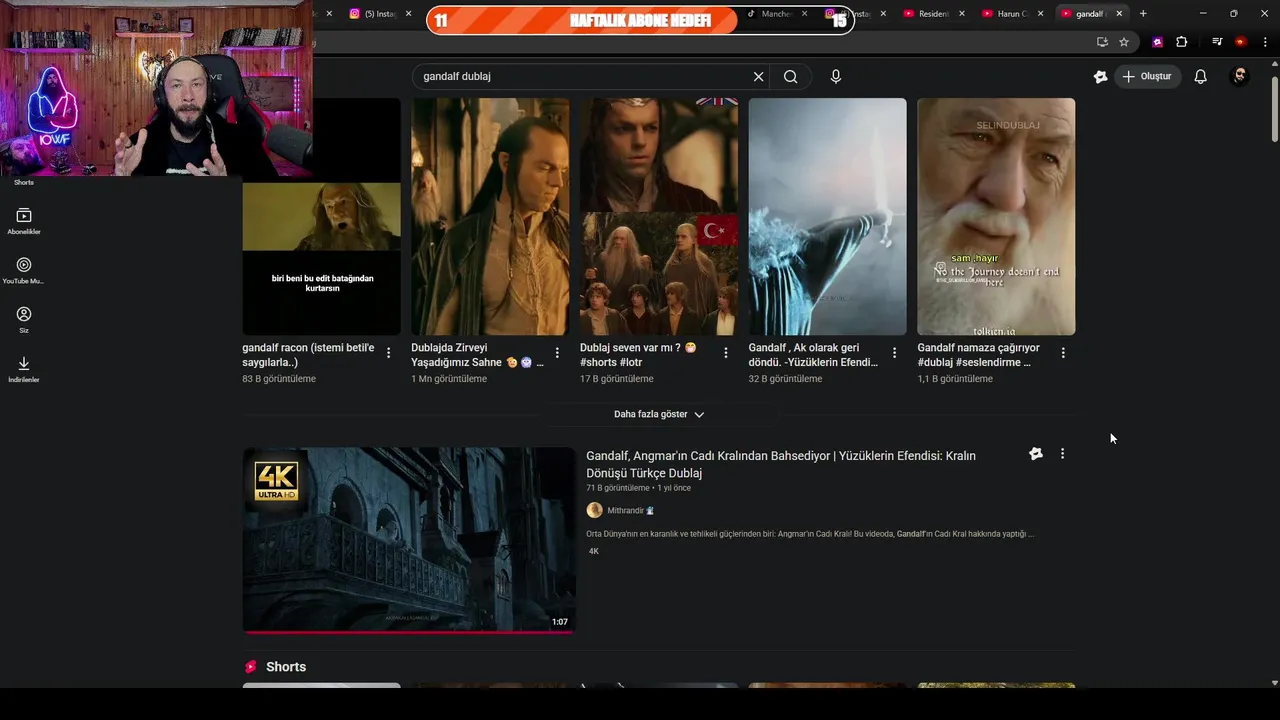Click '71 B görüntüleme • 1 yıl önce' text
The width and height of the screenshot is (1280, 720).
638,488
